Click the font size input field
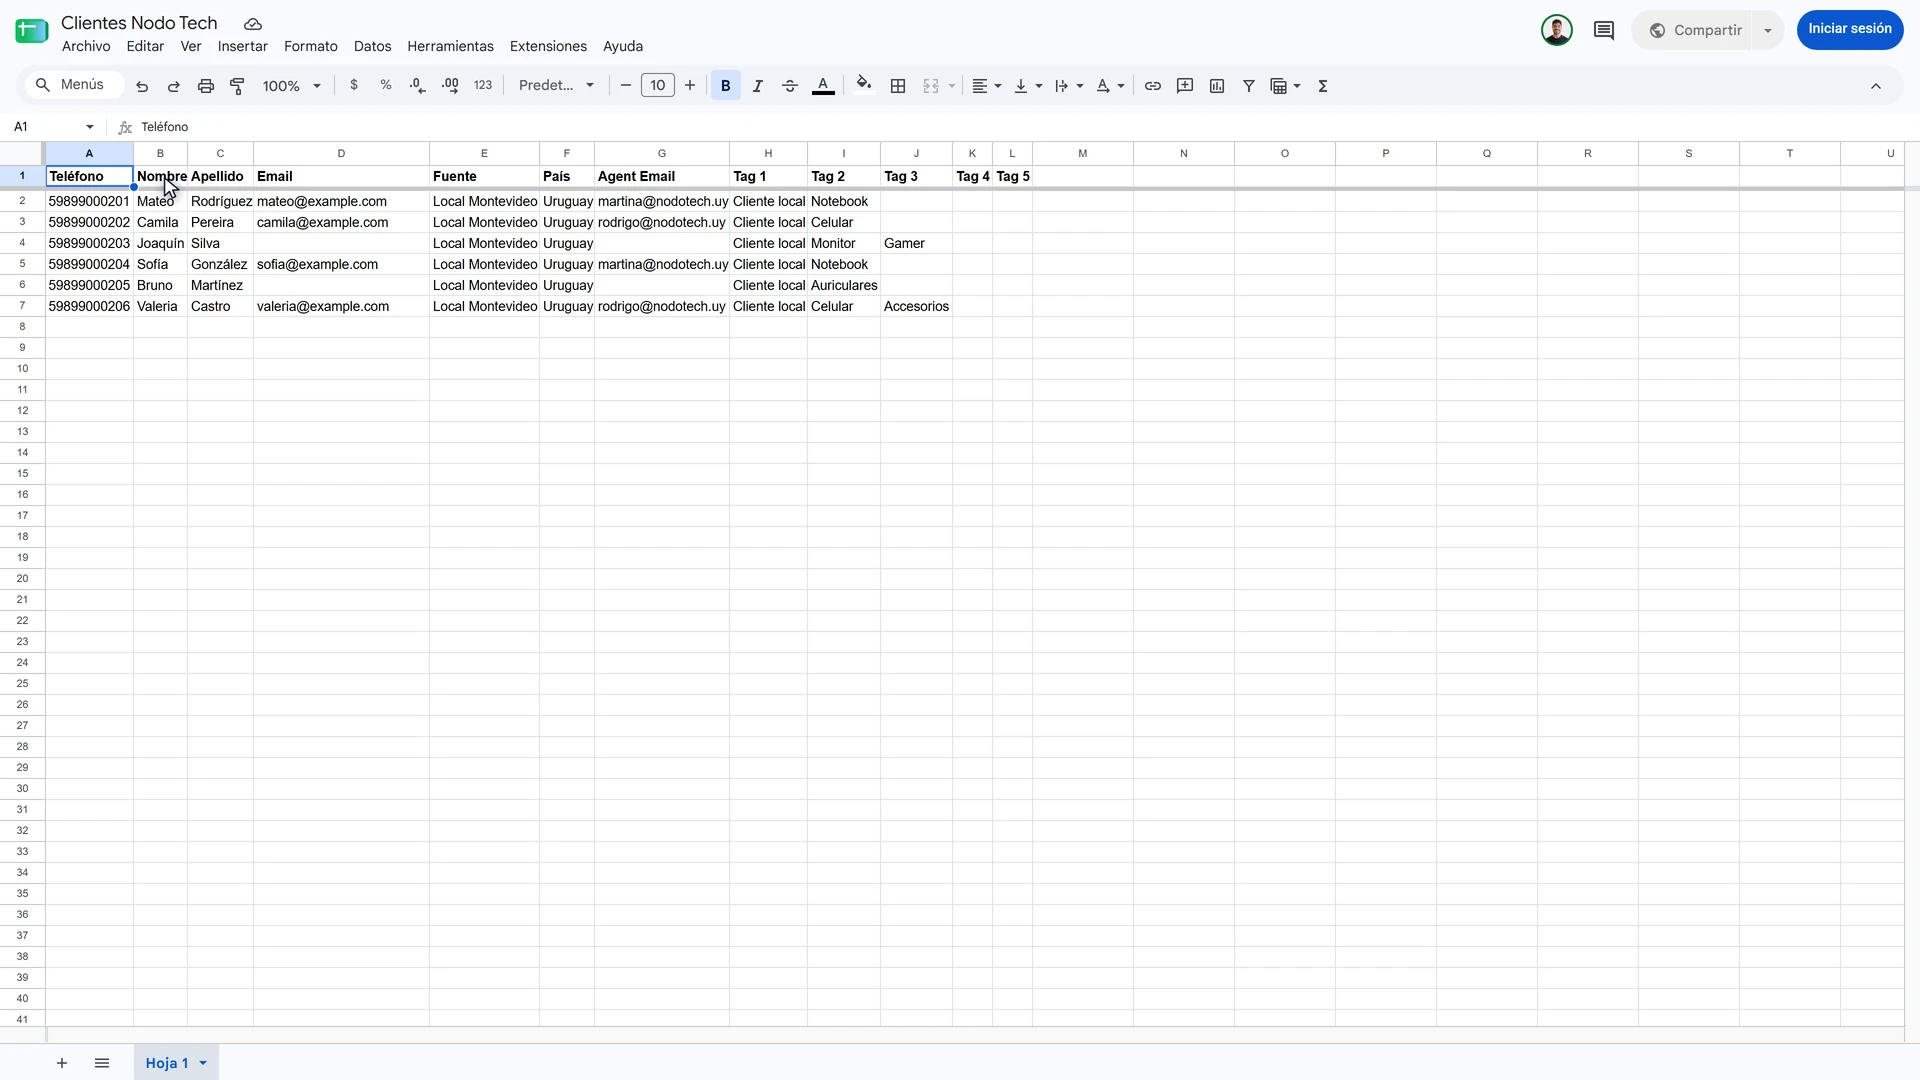1920x1080 pixels. click(658, 86)
